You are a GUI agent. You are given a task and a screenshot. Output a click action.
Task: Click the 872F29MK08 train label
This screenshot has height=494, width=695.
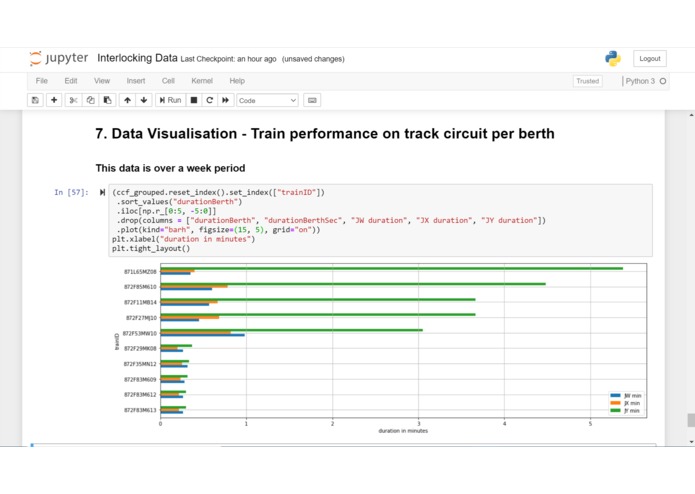point(140,348)
